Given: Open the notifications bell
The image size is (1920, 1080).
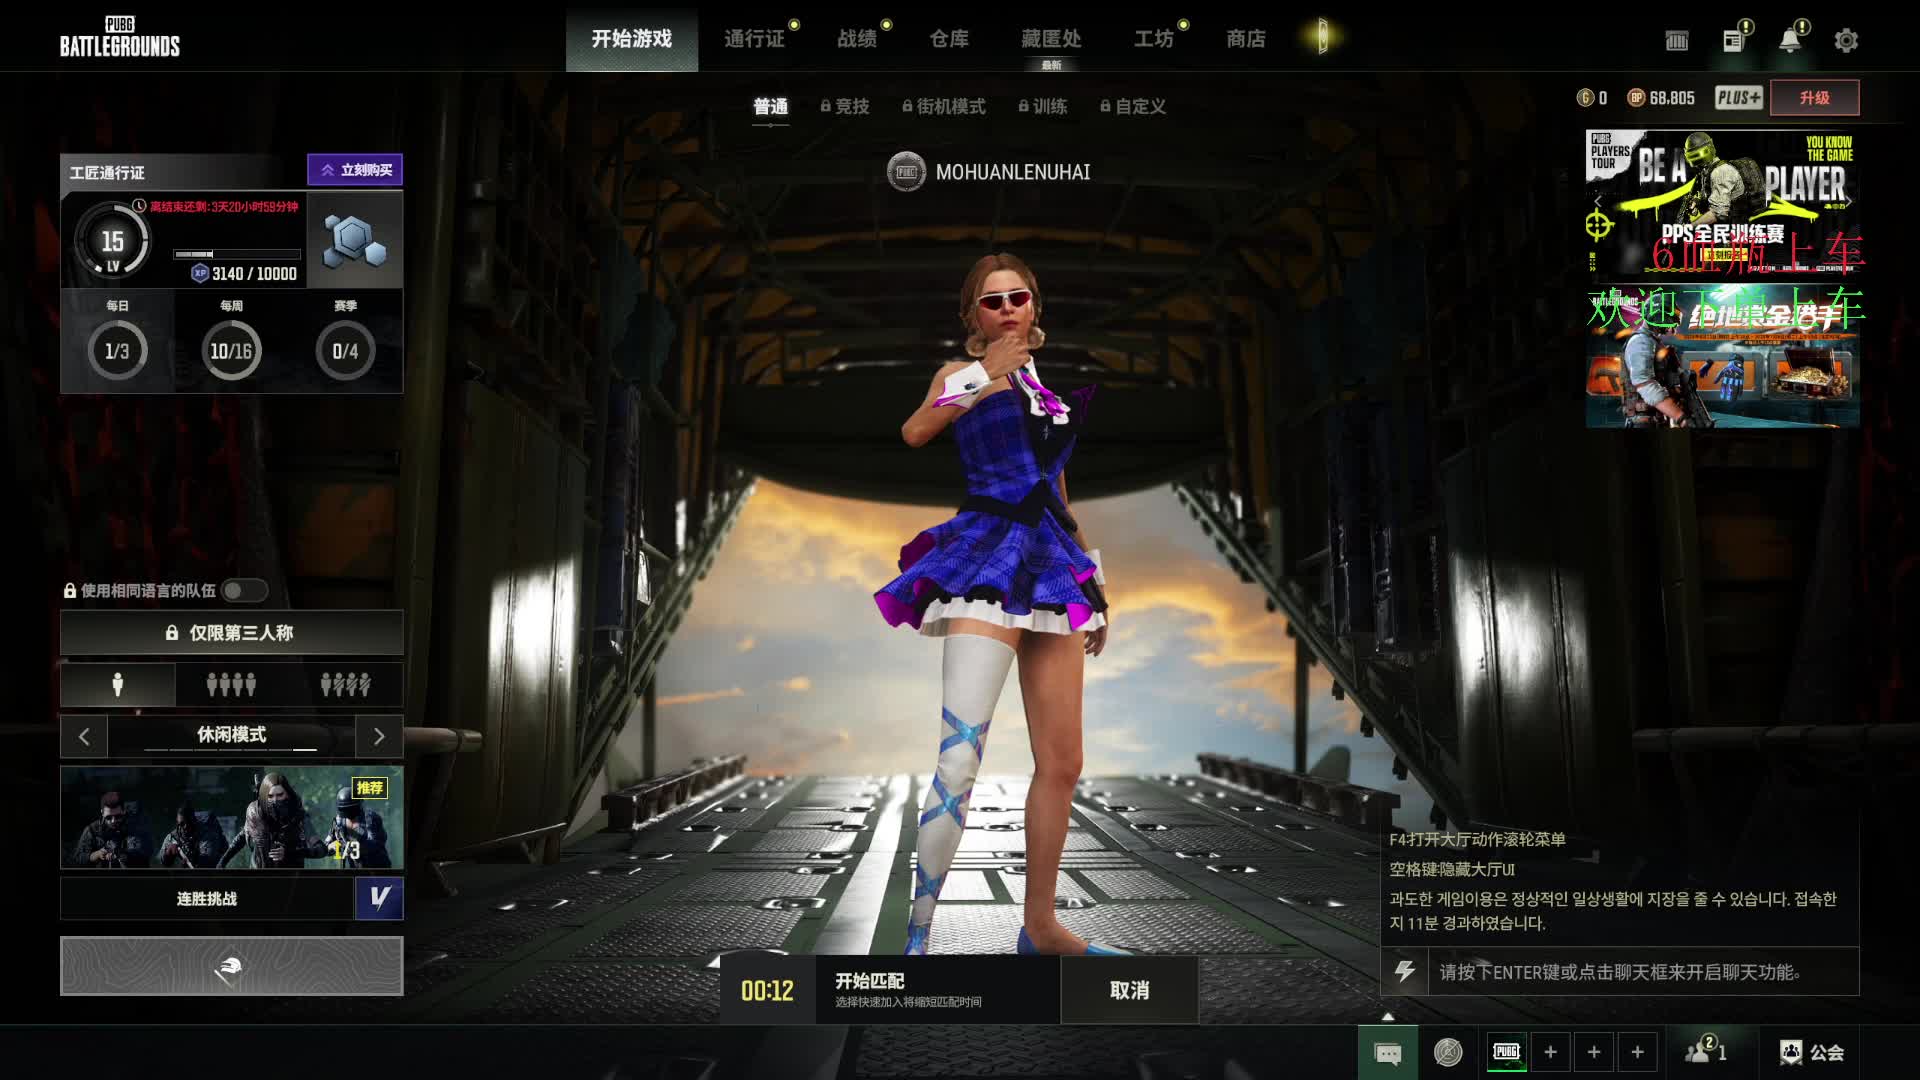Looking at the screenshot, I should [1790, 40].
